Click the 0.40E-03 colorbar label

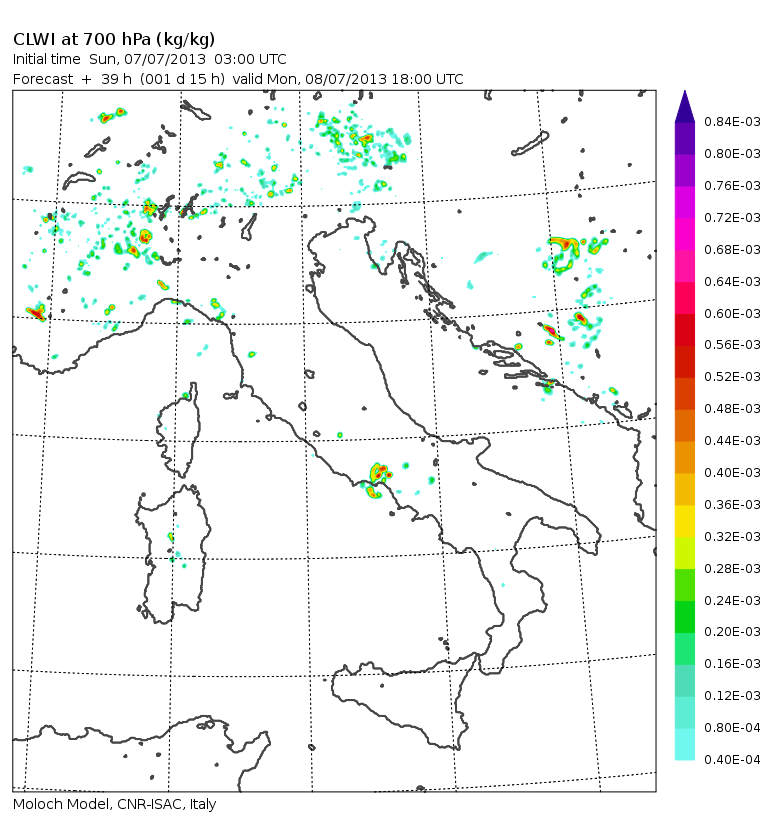(x=732, y=473)
